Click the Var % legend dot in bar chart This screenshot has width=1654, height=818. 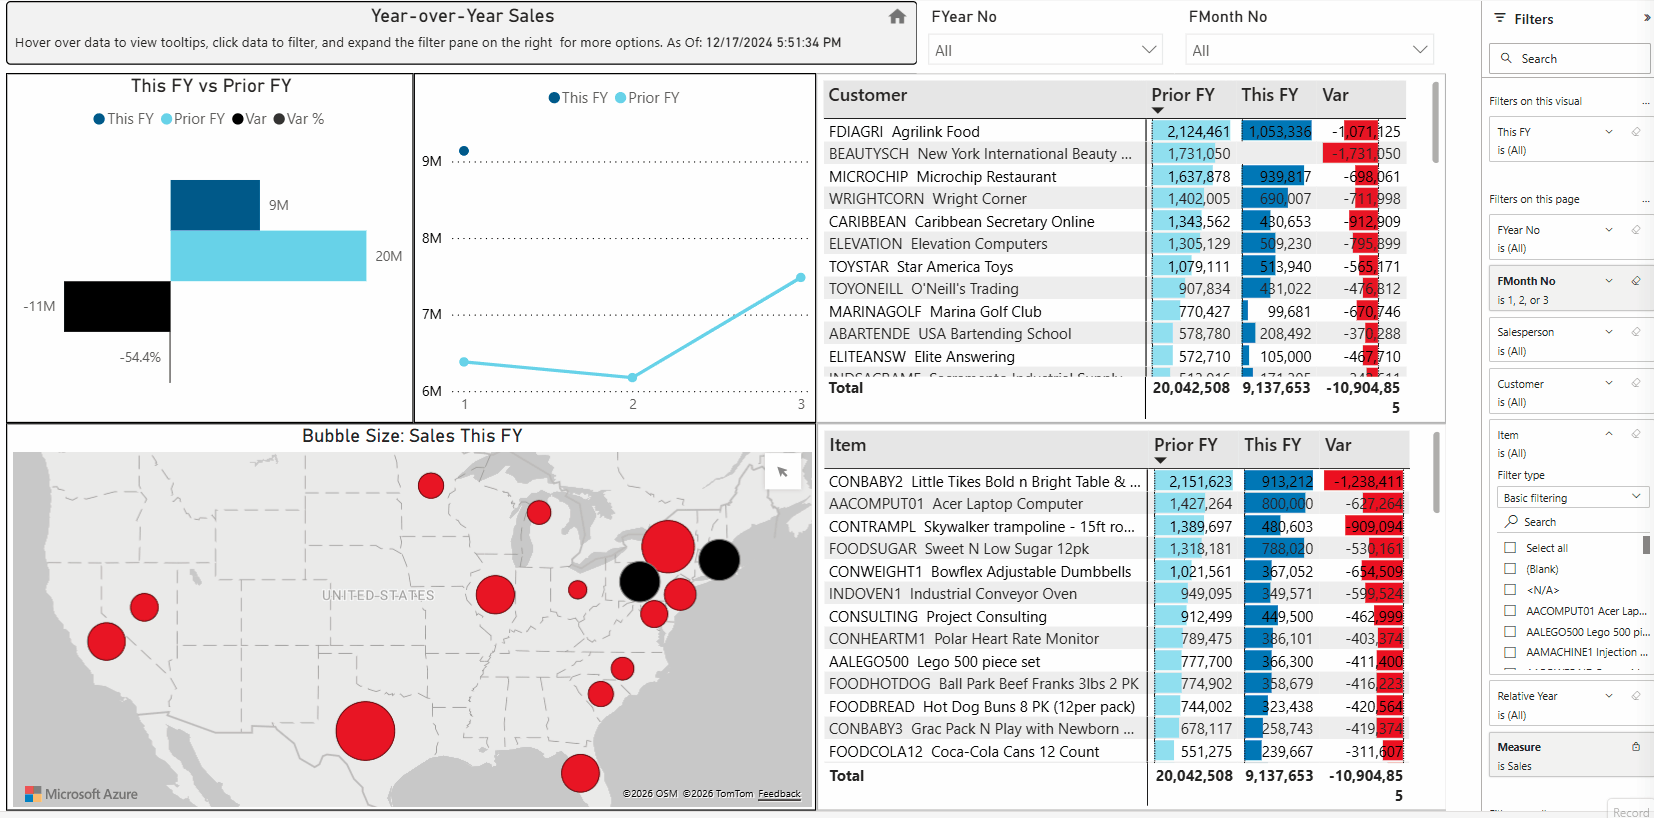click(279, 119)
